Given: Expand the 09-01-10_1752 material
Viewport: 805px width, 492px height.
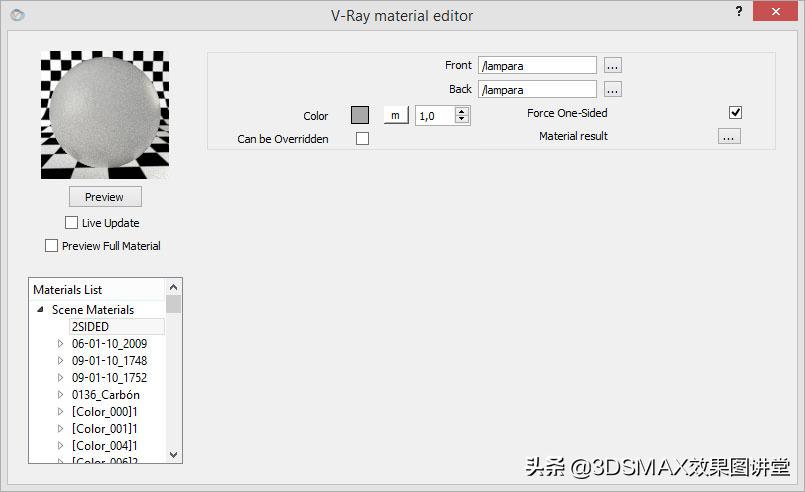Looking at the screenshot, I should pos(61,377).
